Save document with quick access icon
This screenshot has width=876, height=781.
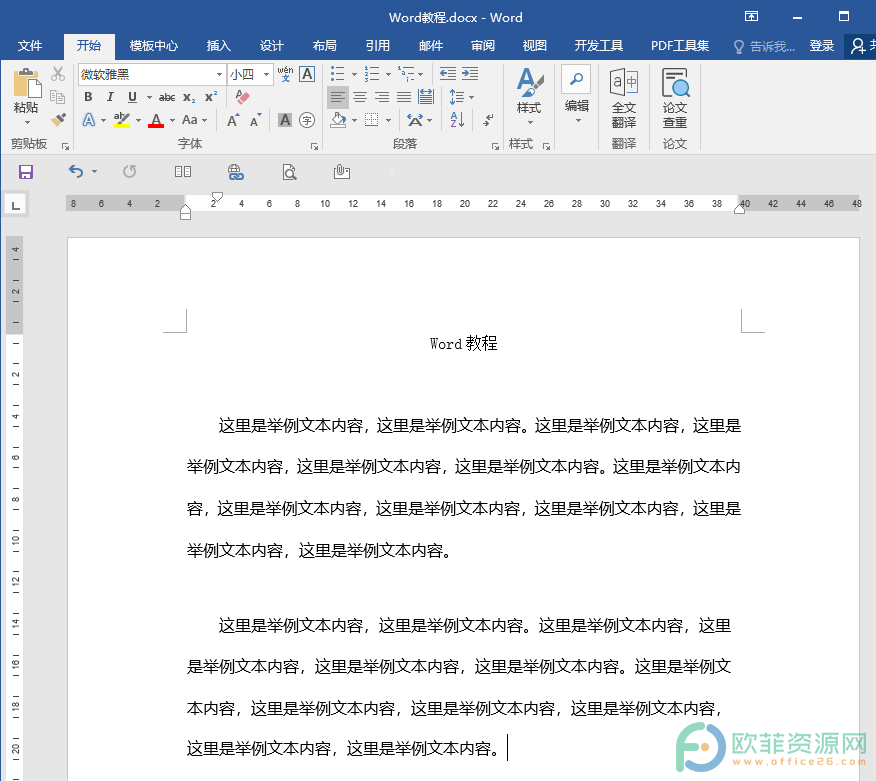pos(26,172)
